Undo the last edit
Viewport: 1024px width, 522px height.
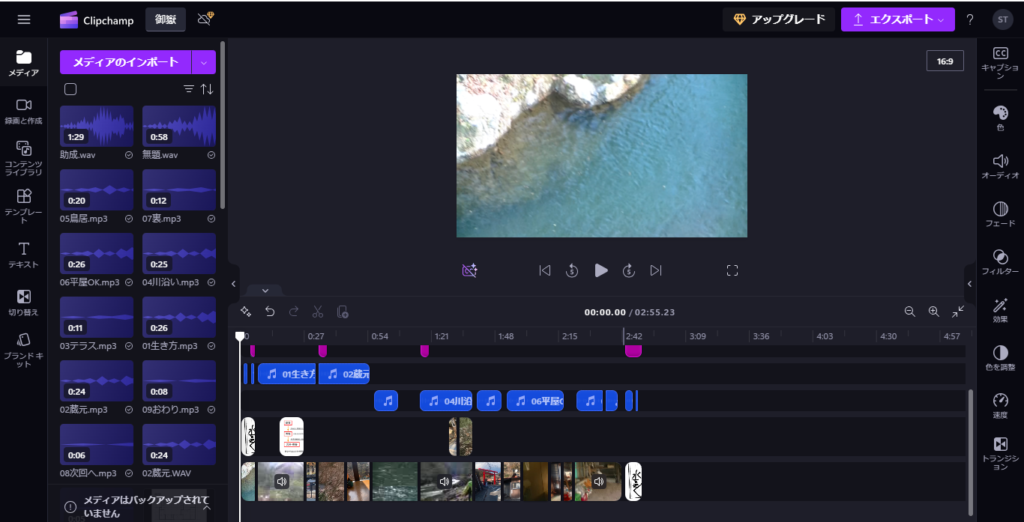pos(270,312)
